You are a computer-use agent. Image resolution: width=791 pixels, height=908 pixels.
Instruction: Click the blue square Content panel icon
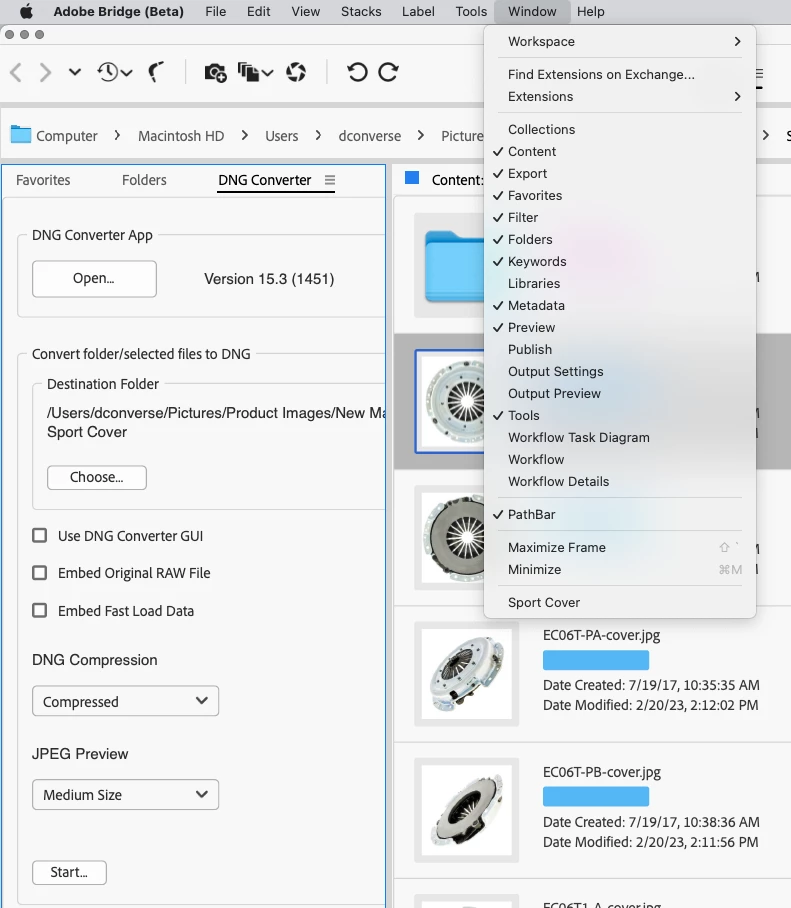tap(412, 177)
